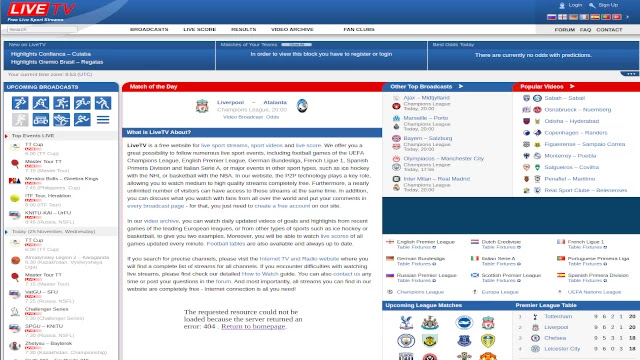Filter broadcasts by the racing car icon
Viewport: 640px width, 360px height.
(x=41, y=120)
